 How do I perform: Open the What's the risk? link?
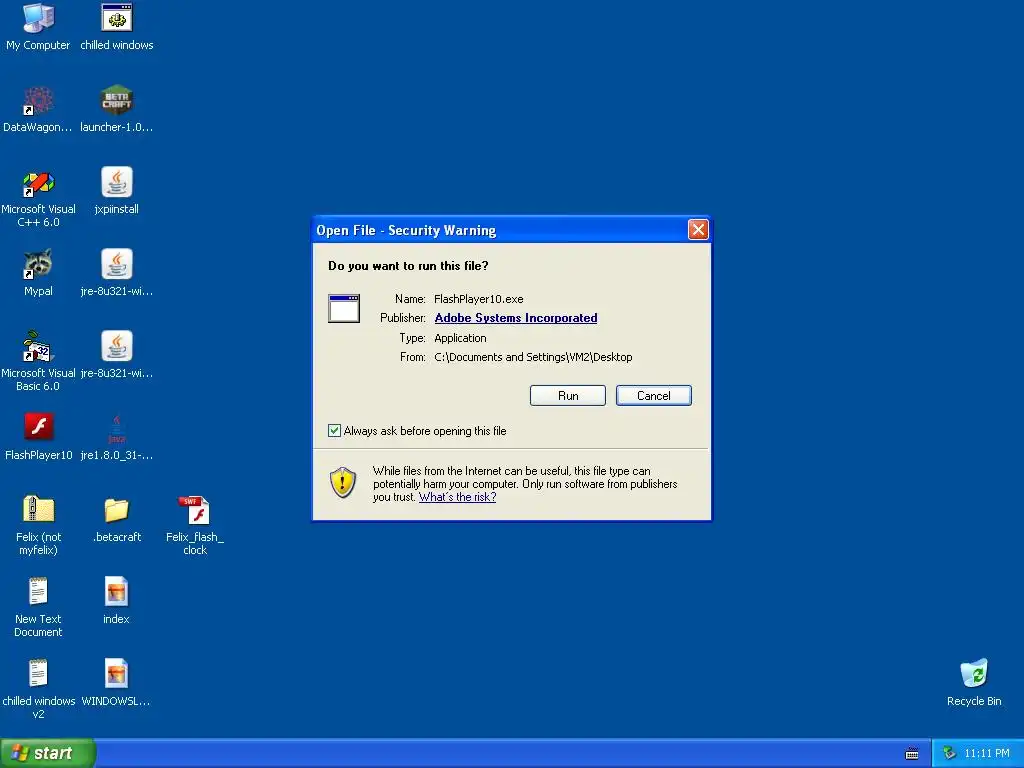point(457,497)
